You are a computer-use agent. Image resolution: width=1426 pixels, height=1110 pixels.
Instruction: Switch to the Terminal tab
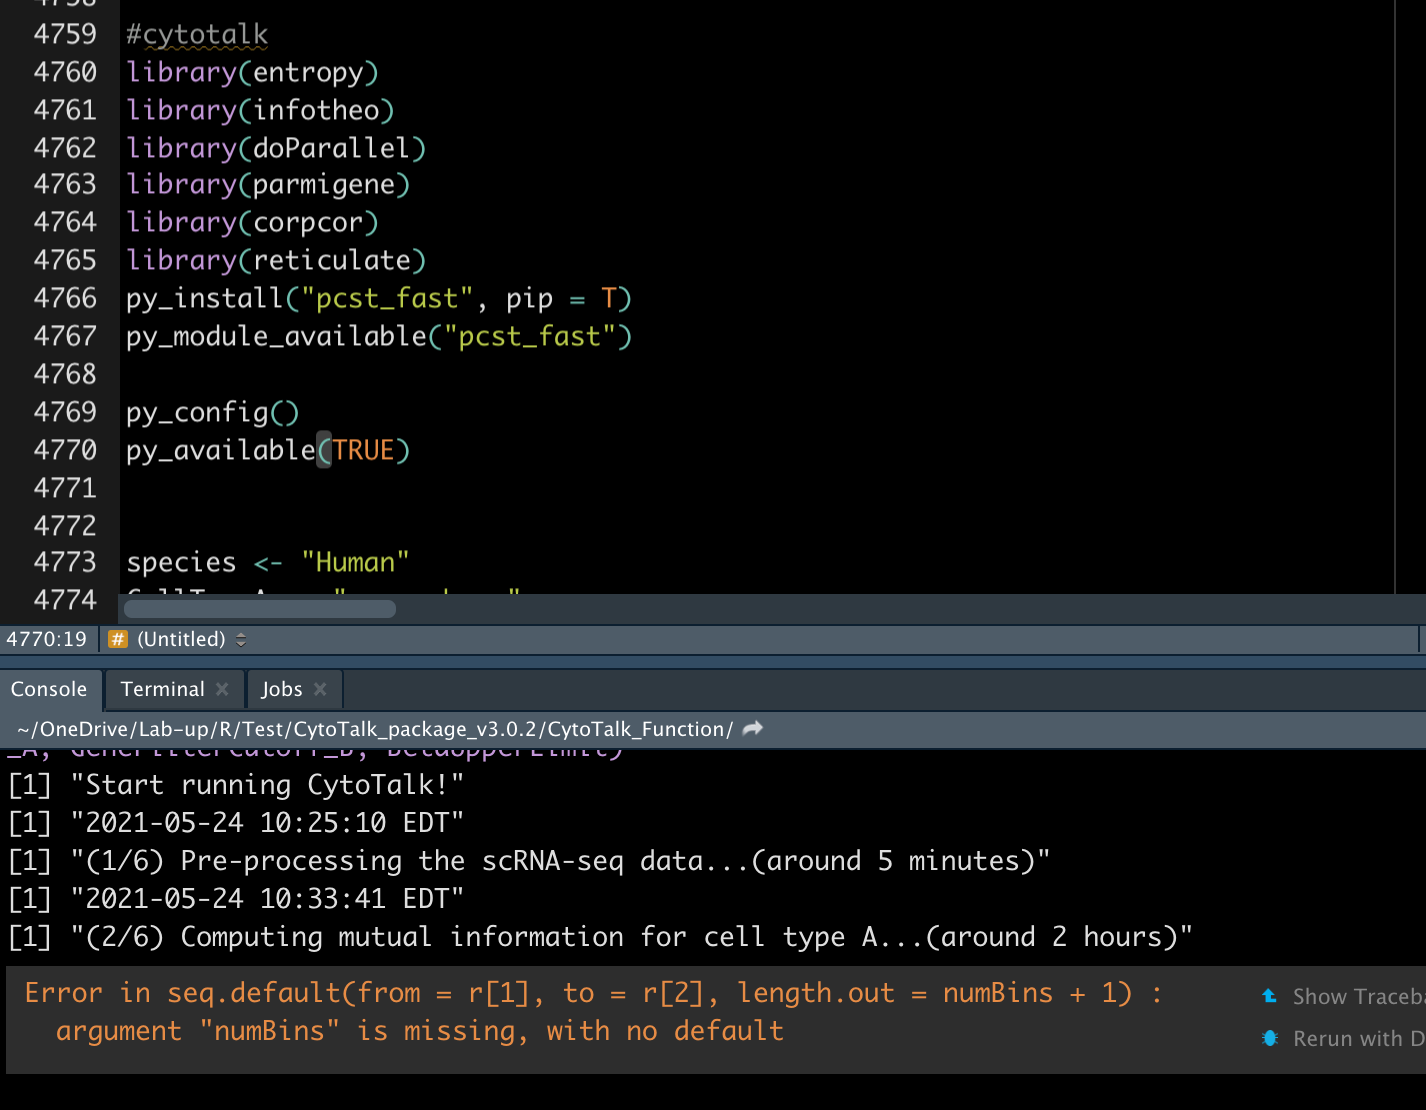pos(161,689)
